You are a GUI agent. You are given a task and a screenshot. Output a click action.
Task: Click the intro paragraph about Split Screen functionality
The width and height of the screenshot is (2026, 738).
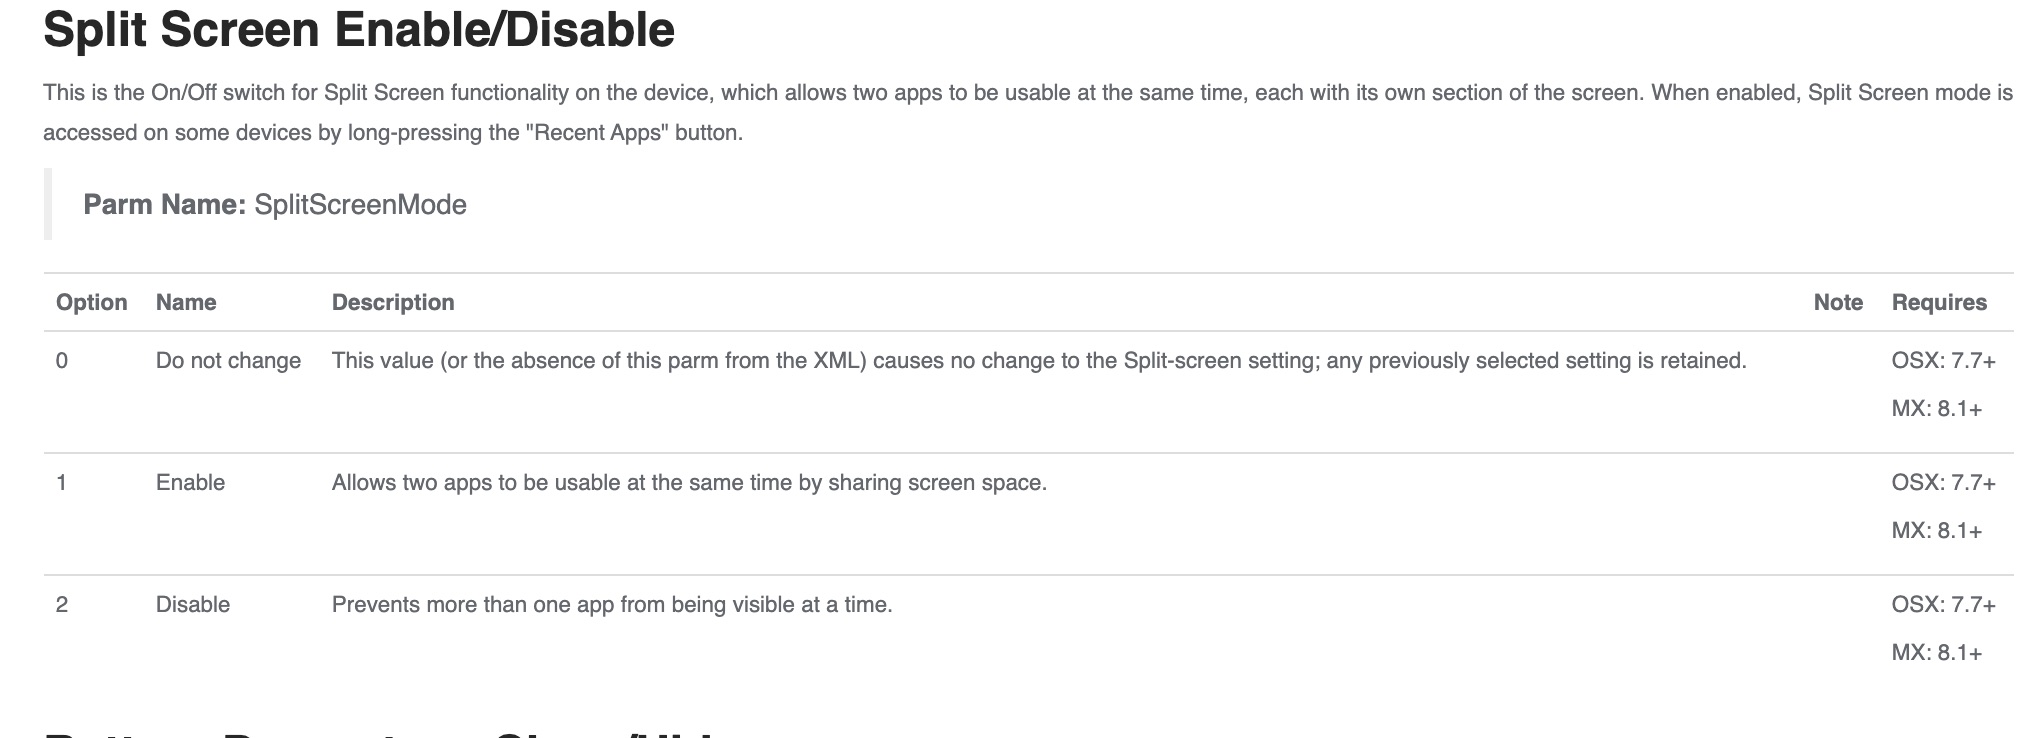[1027, 112]
